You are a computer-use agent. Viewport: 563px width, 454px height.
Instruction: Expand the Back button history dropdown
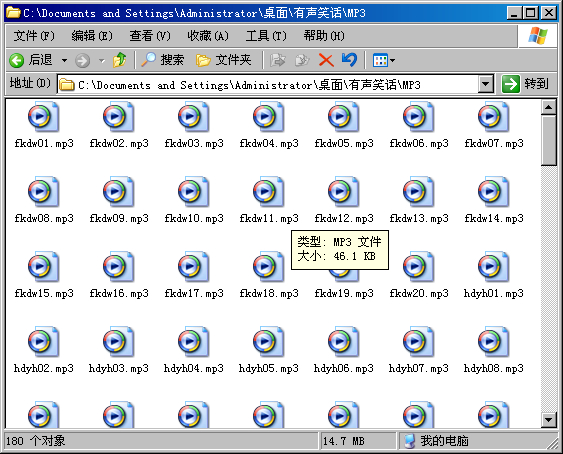tap(64, 60)
